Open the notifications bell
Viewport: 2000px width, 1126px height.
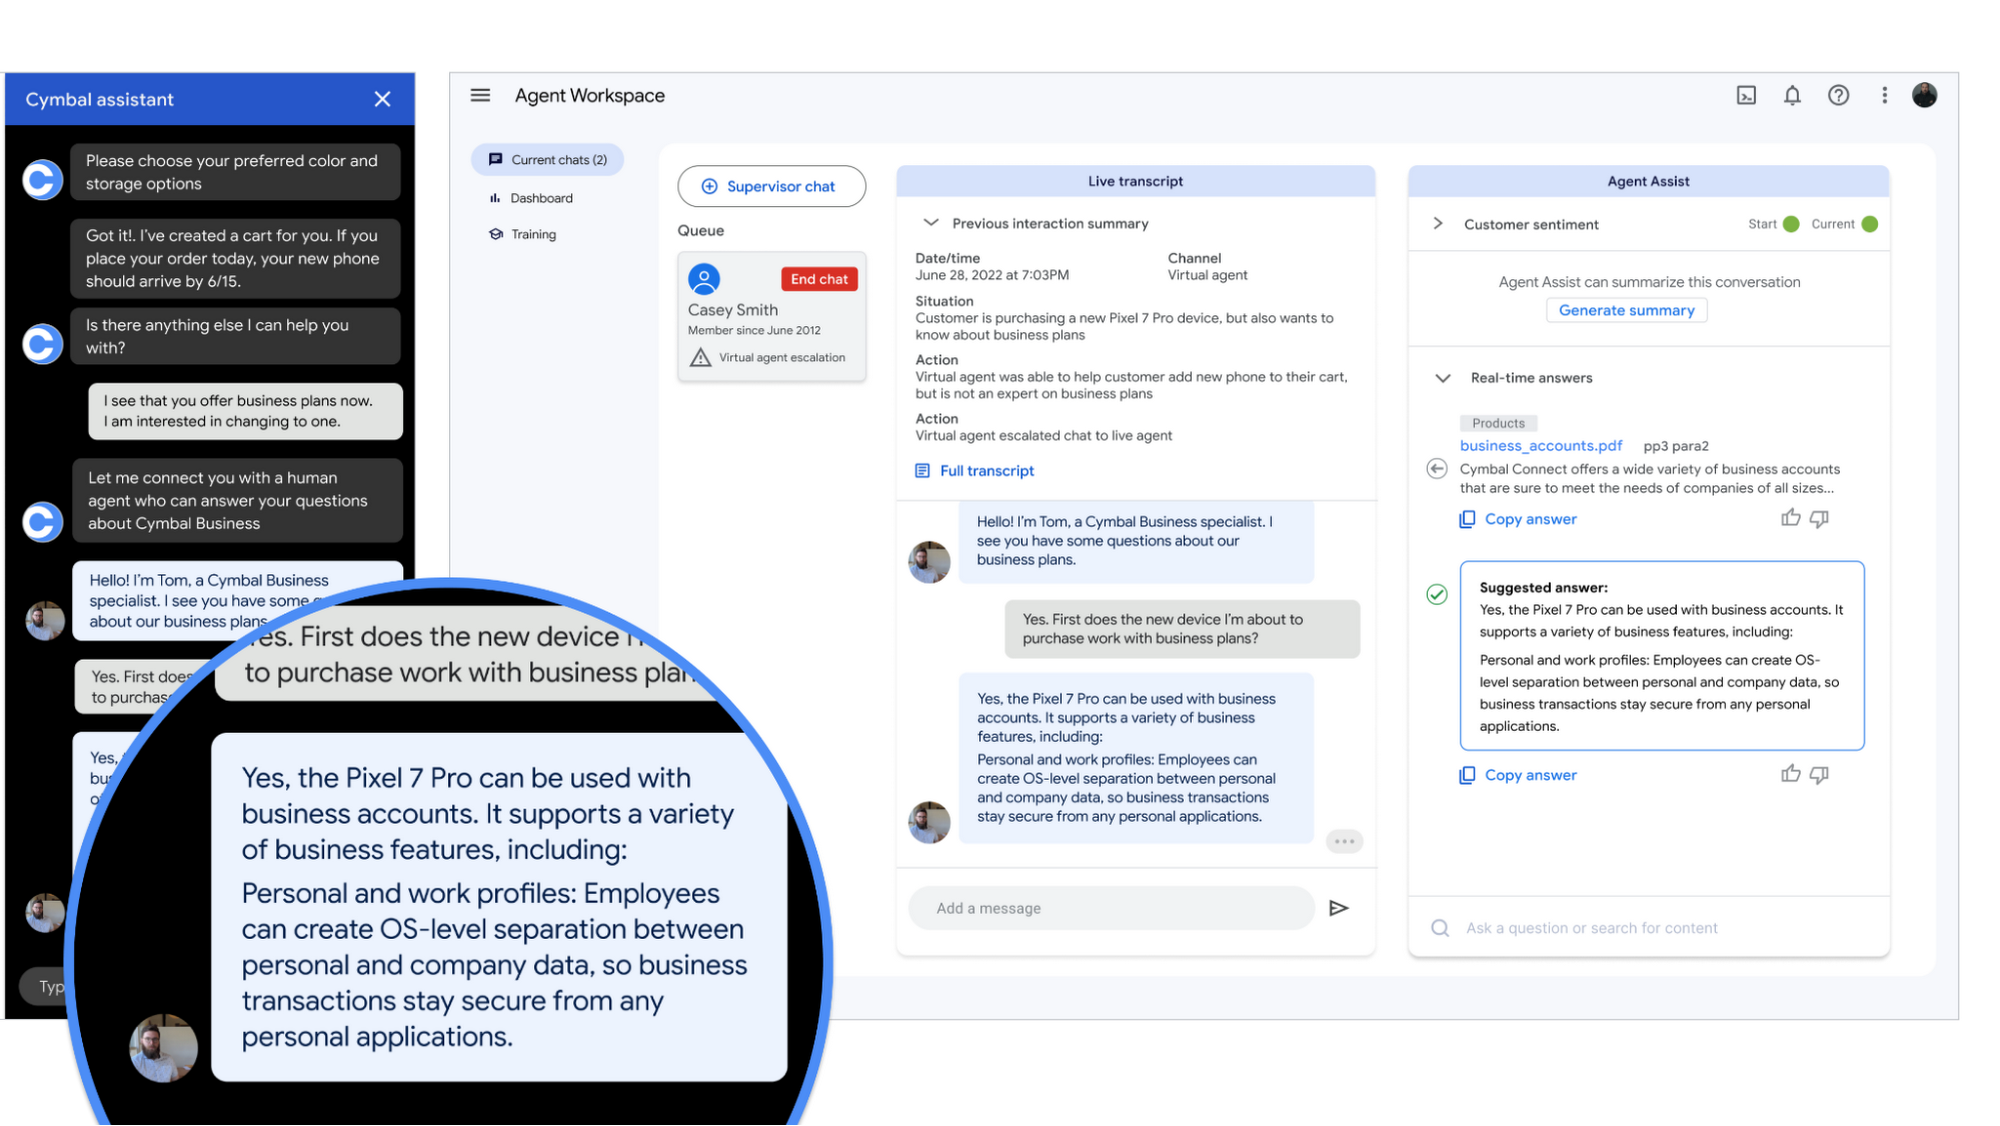[x=1792, y=96]
